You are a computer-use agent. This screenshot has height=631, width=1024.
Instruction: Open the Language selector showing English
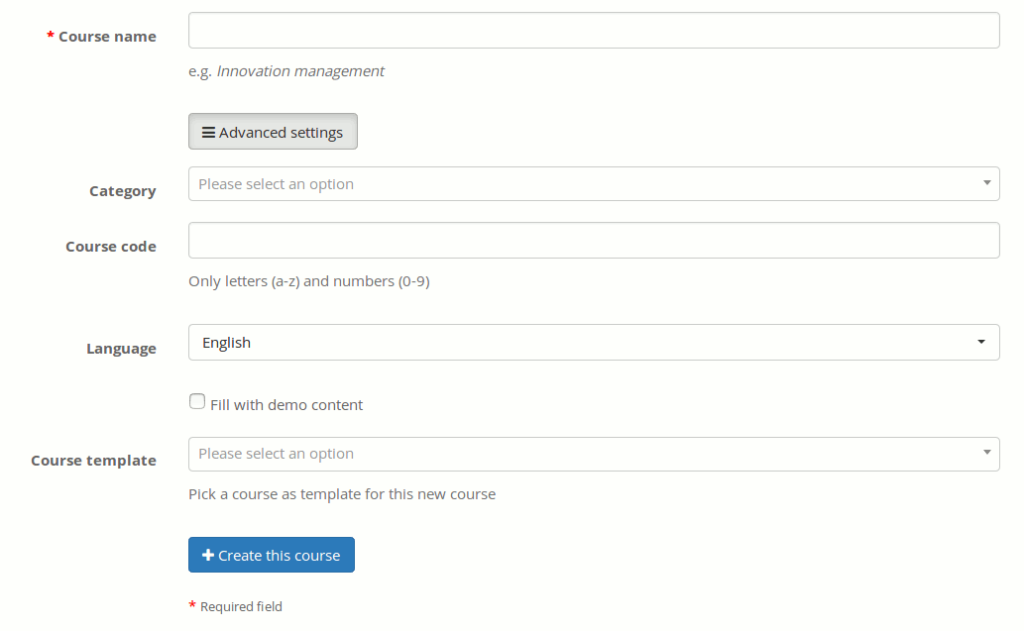pos(594,341)
